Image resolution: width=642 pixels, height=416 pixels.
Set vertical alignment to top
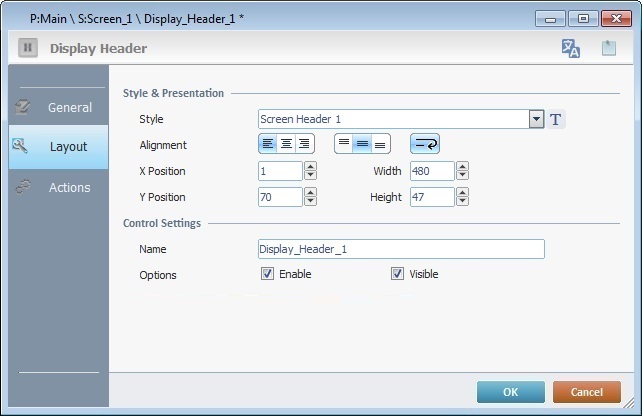pos(344,145)
